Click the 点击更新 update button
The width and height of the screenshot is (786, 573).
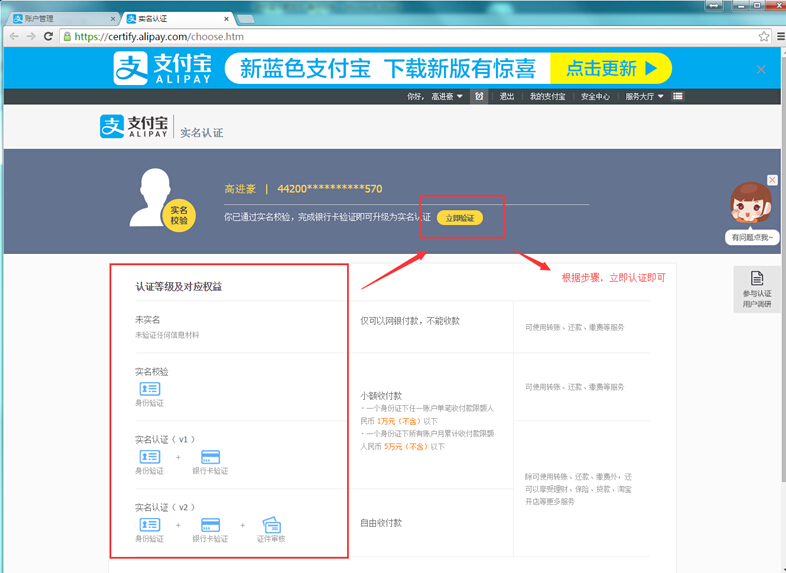tap(611, 68)
